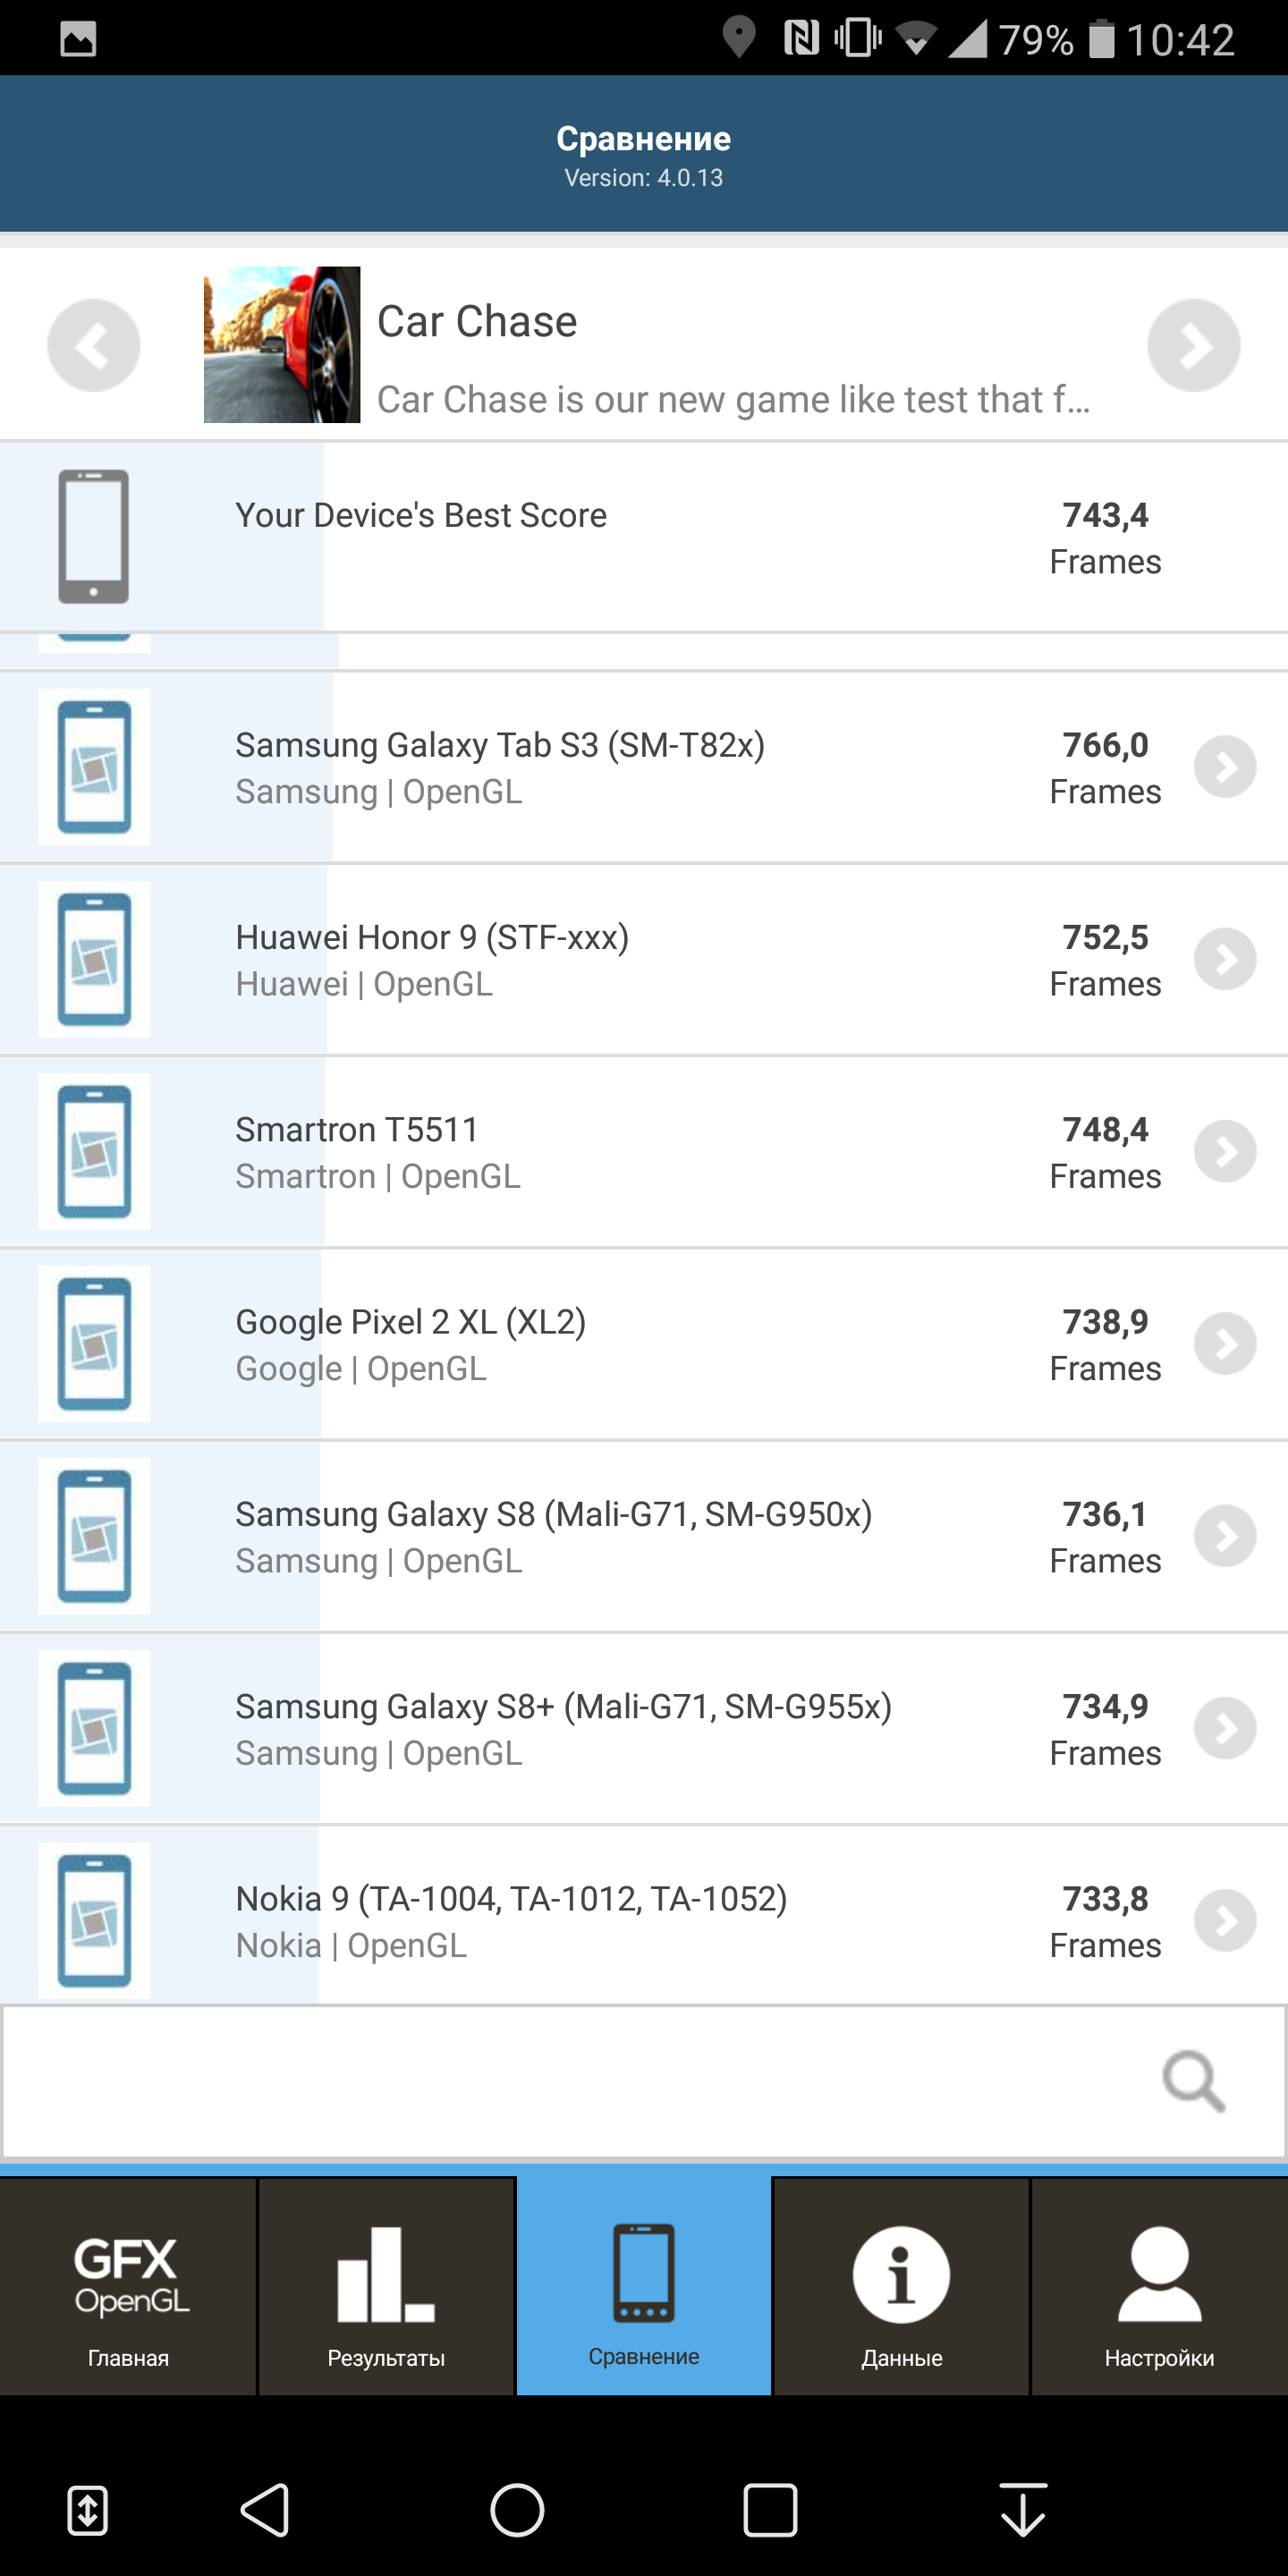This screenshot has width=1288, height=2576.
Task: Go to previous benchmark test arrow
Action: [94, 345]
